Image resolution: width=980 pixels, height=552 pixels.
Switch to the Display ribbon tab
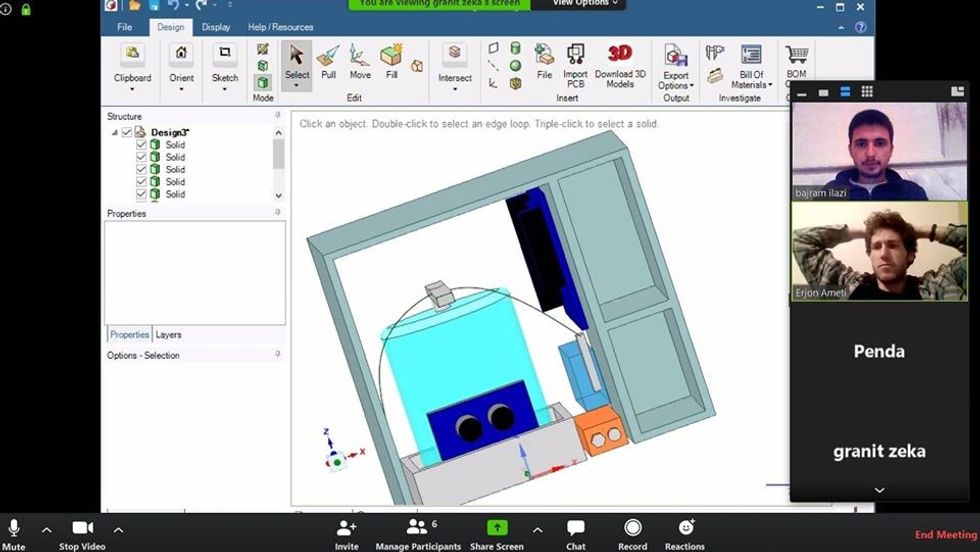pos(216,27)
